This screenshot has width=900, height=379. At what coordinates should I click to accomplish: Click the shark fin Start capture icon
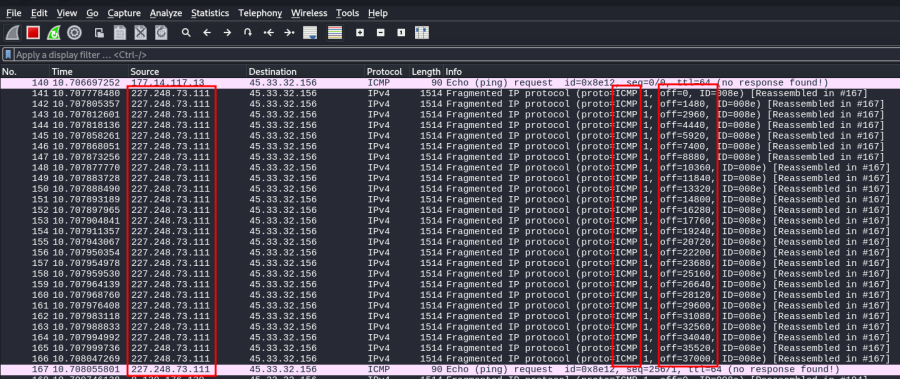(x=13, y=33)
